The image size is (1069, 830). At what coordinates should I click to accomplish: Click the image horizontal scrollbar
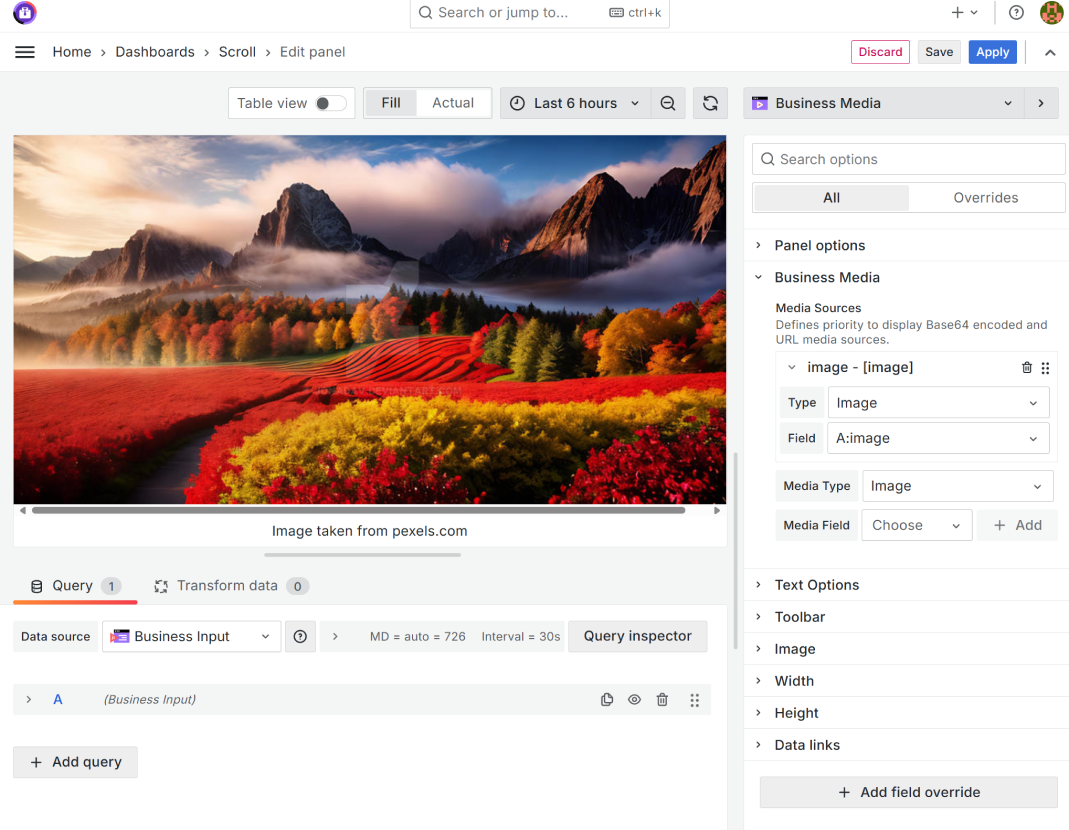coord(358,510)
